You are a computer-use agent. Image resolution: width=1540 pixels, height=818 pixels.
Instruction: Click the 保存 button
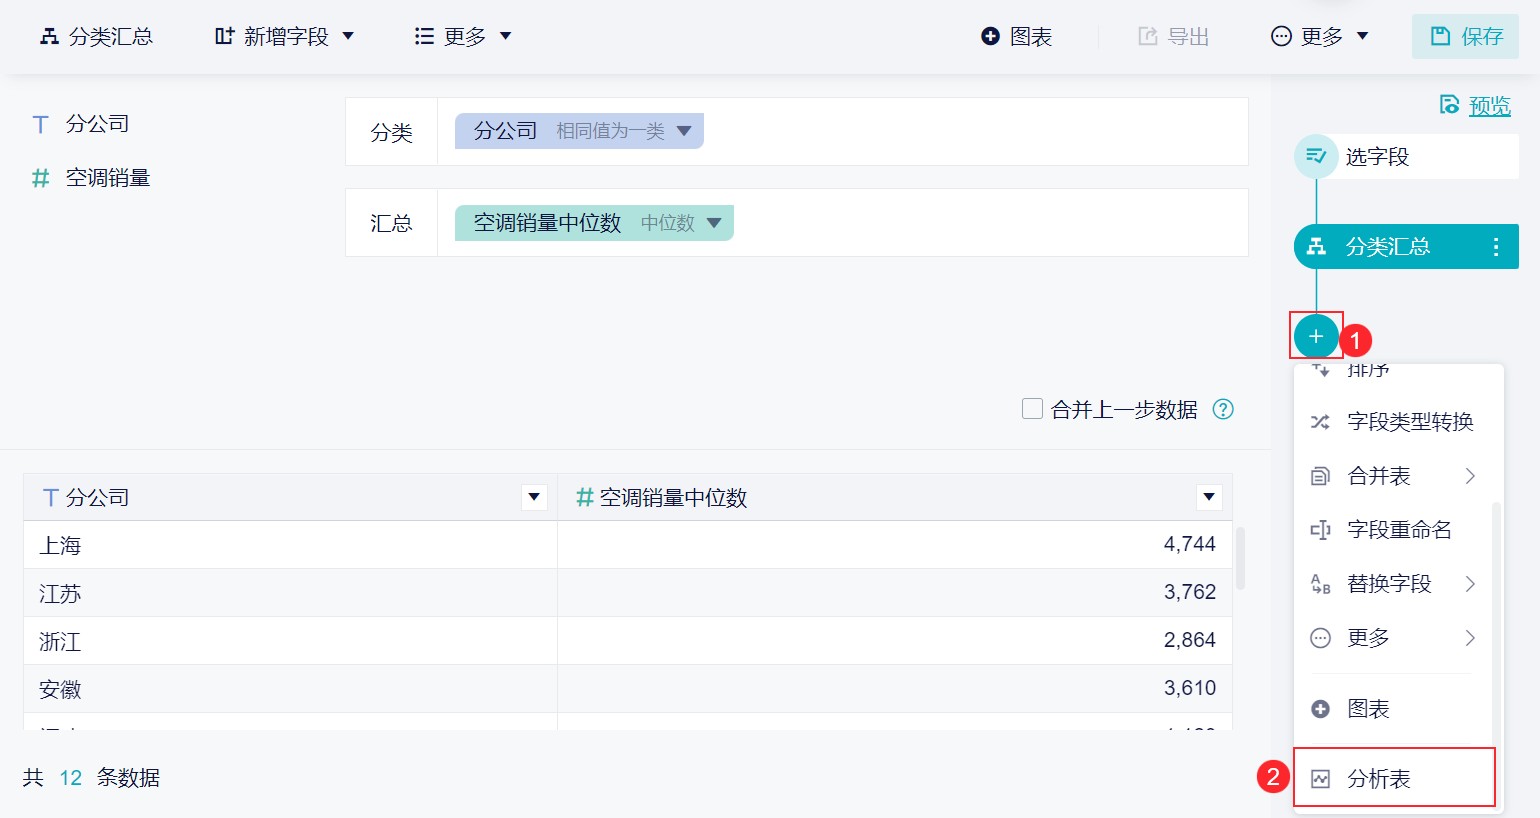(x=1465, y=37)
